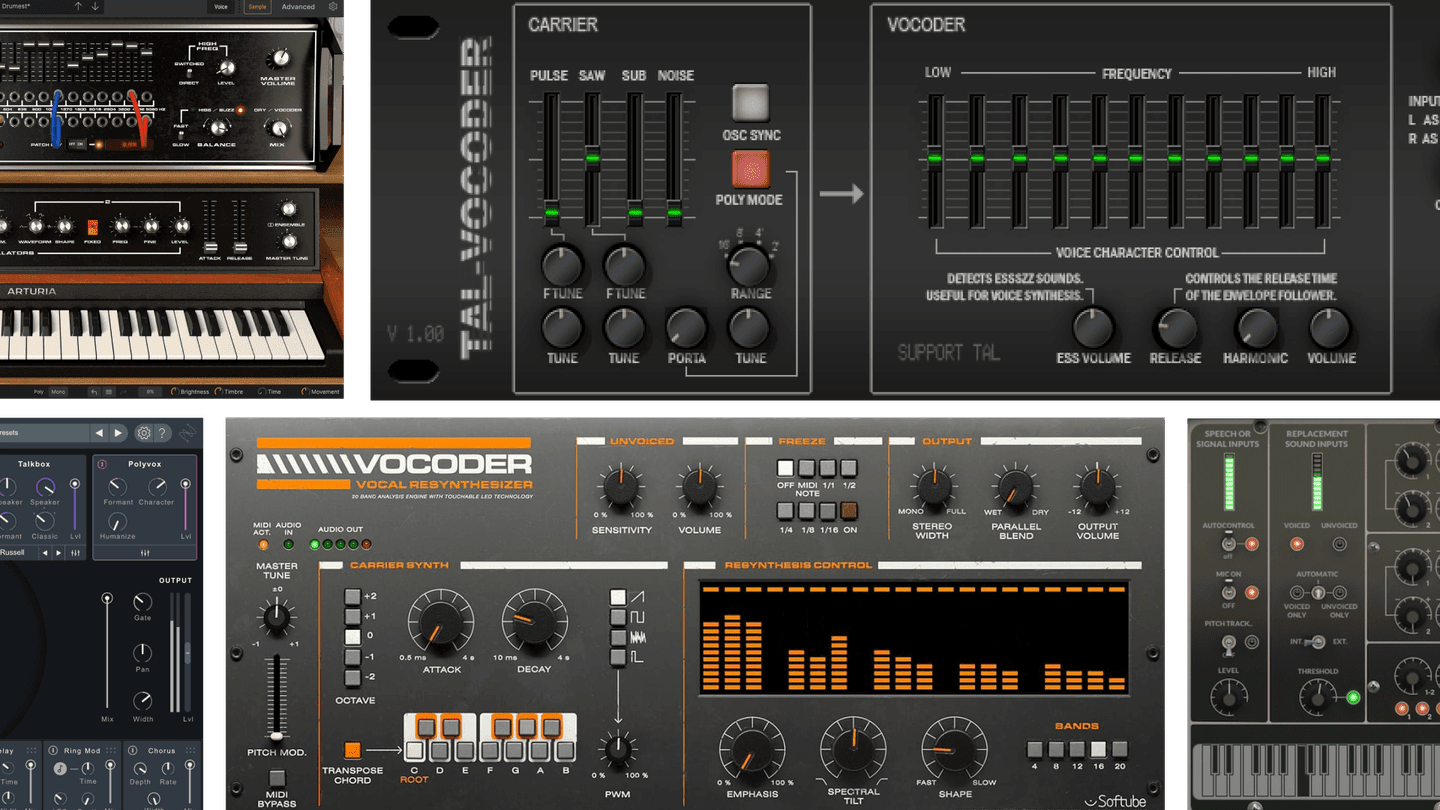Toggle Polyvox module power button
This screenshot has width=1440, height=810.
point(104,464)
